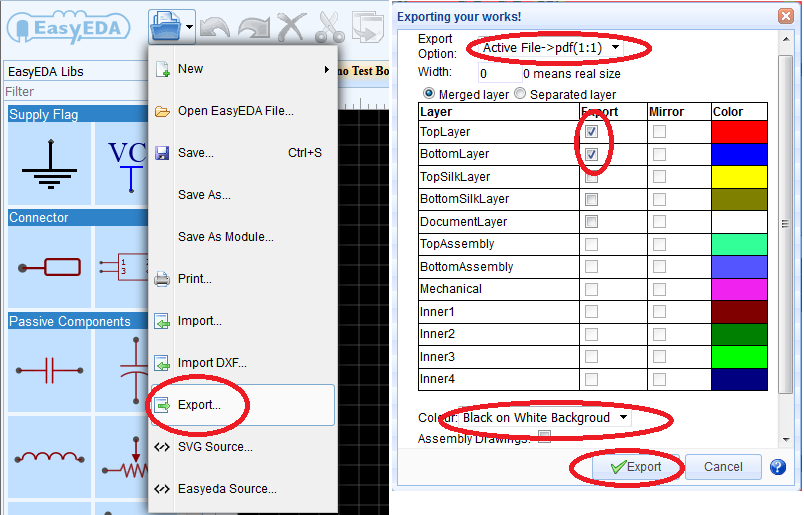Undo the last action with undo arrow
Viewport: 804px width, 515px height.
(215, 27)
